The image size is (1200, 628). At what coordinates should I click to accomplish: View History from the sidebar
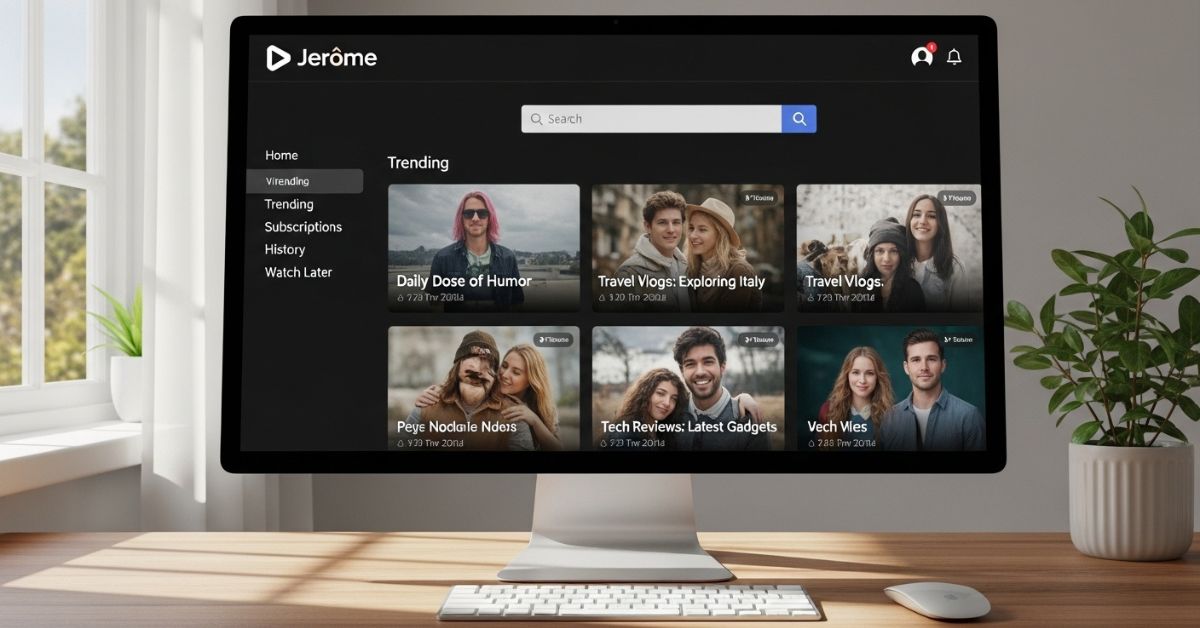pos(285,250)
